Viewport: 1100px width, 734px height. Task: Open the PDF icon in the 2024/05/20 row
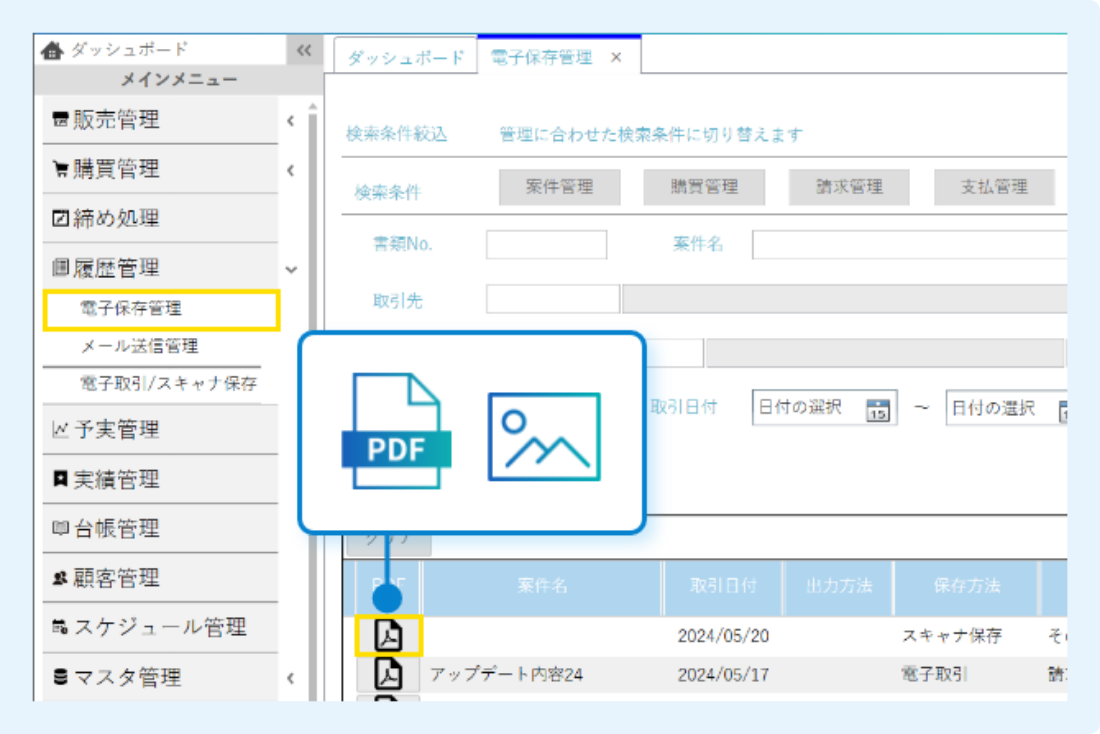tap(388, 636)
